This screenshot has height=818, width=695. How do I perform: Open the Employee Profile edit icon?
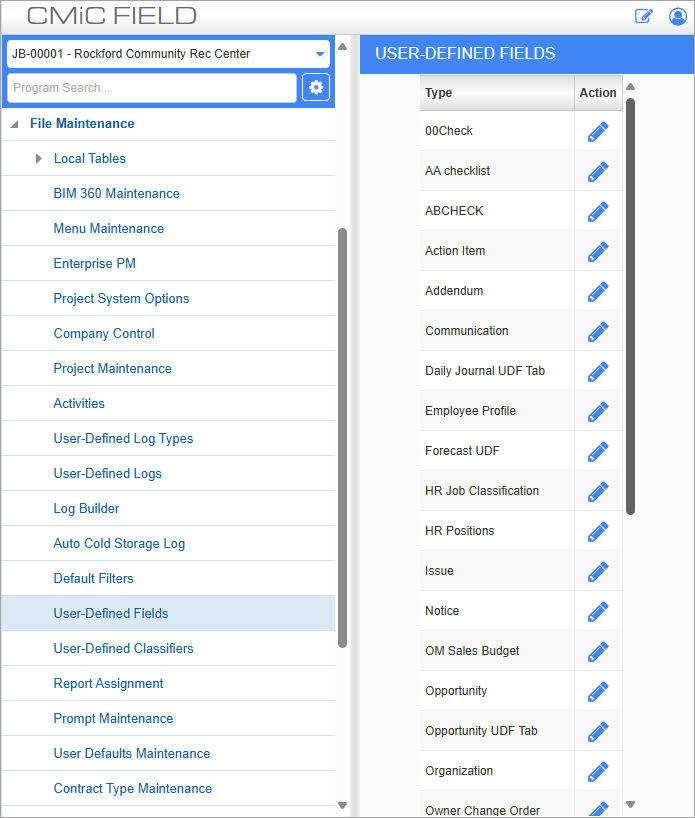[x=598, y=411]
